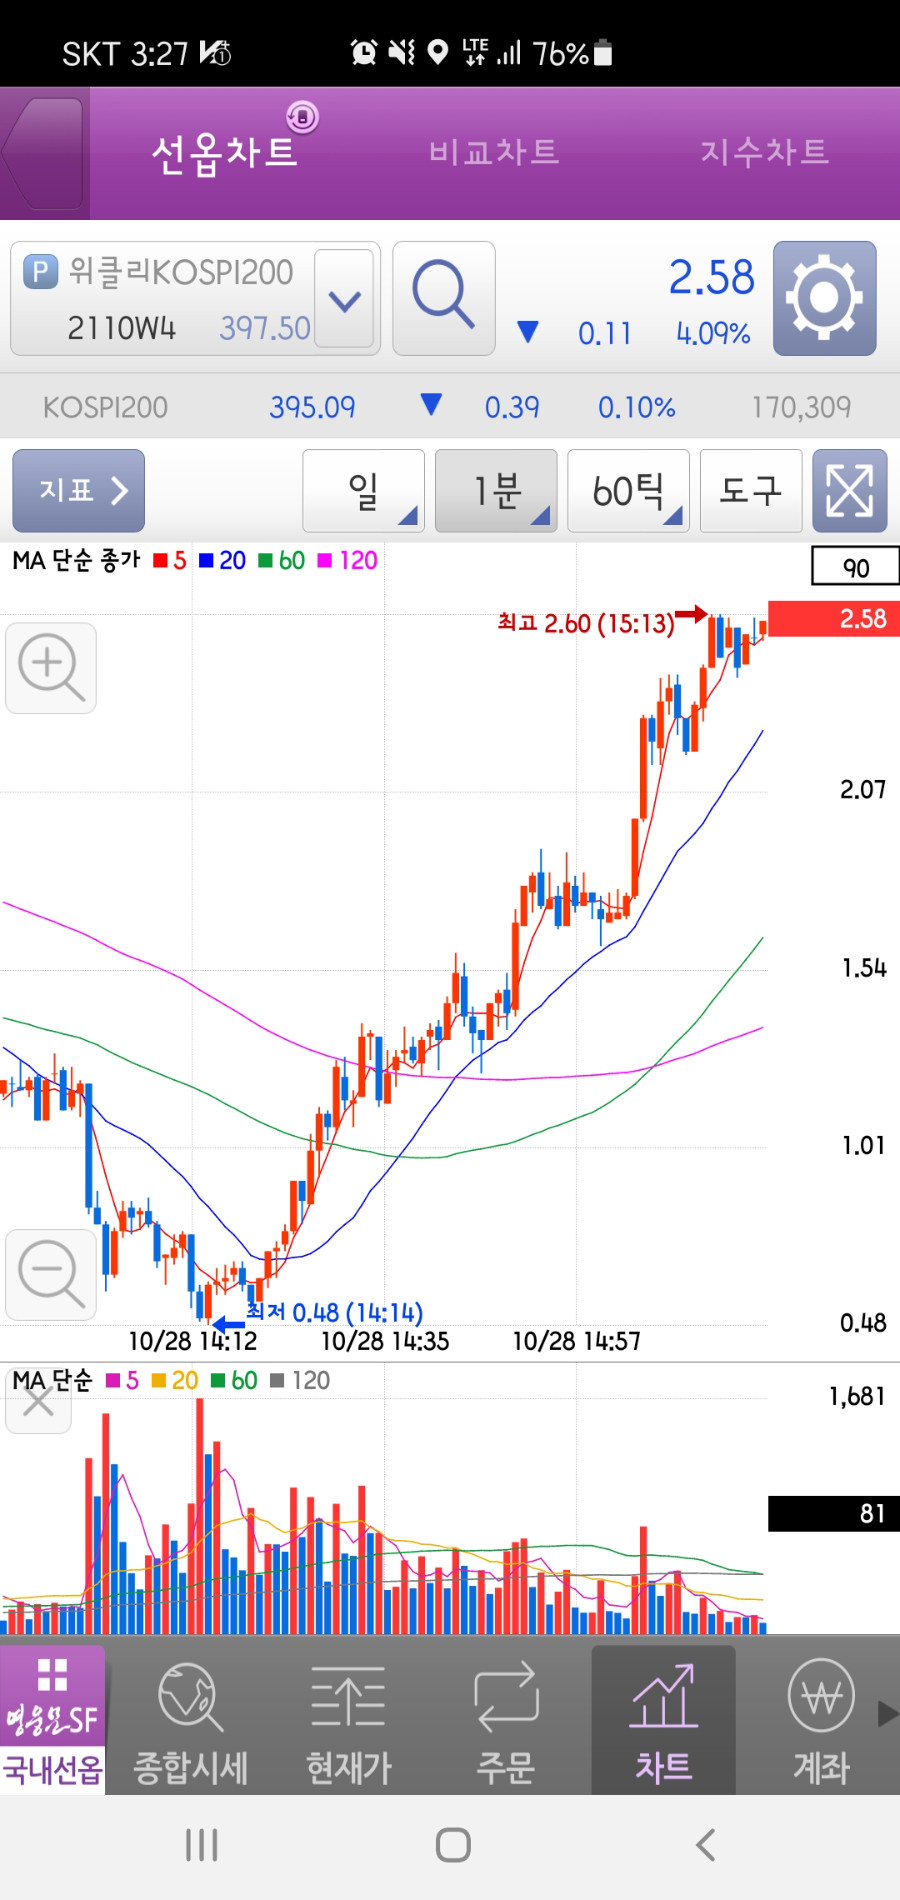The width and height of the screenshot is (900, 1900).
Task: Open 현재가 price icon
Action: [x=348, y=1723]
